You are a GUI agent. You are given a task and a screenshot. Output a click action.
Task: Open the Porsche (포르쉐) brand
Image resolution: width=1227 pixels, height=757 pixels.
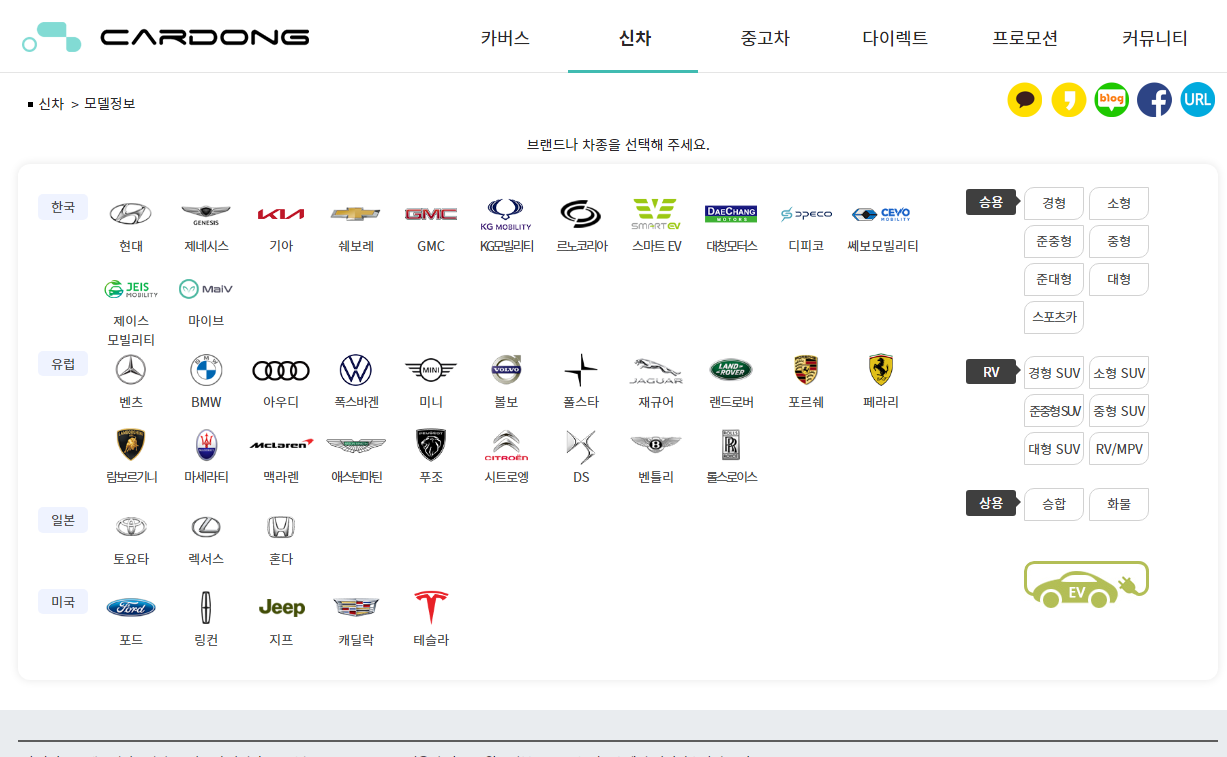click(806, 370)
